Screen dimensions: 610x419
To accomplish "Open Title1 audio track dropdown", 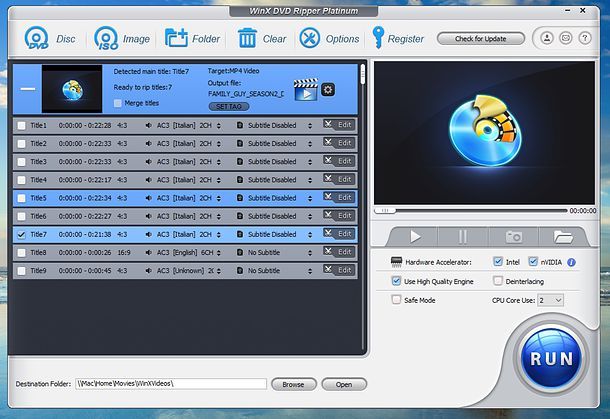I will [x=219, y=126].
